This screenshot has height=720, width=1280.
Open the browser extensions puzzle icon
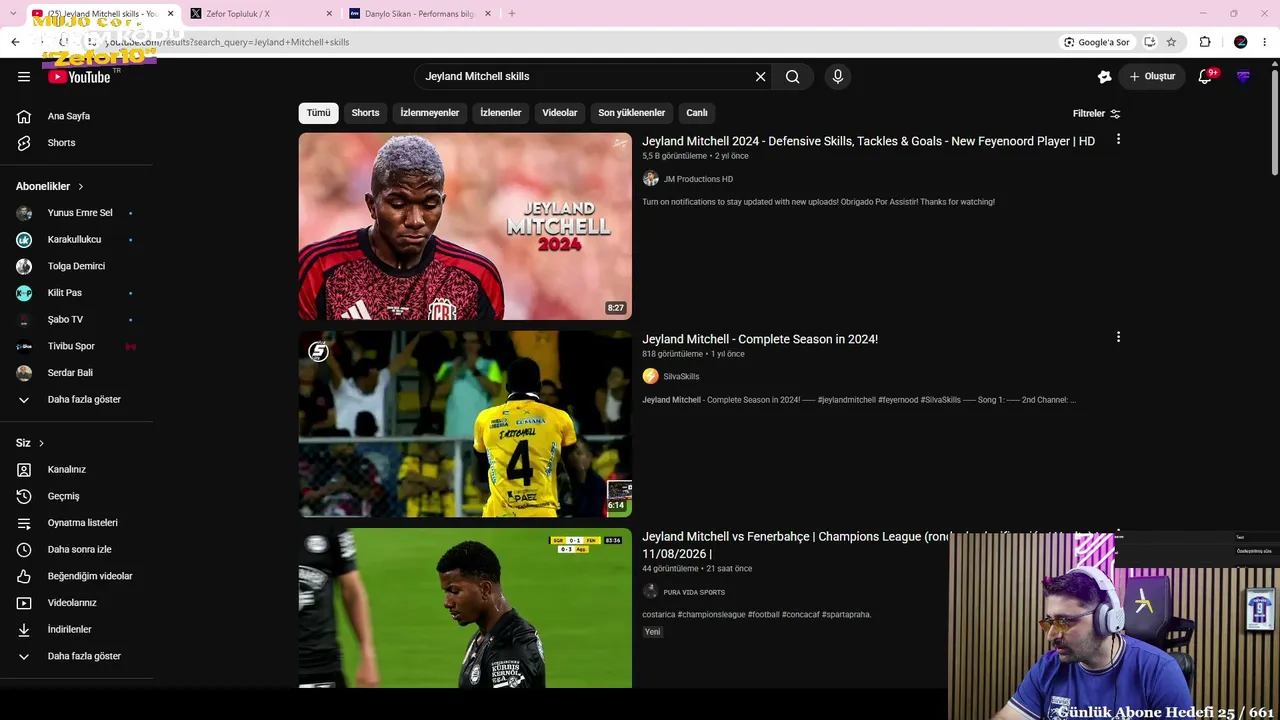pos(1205,42)
